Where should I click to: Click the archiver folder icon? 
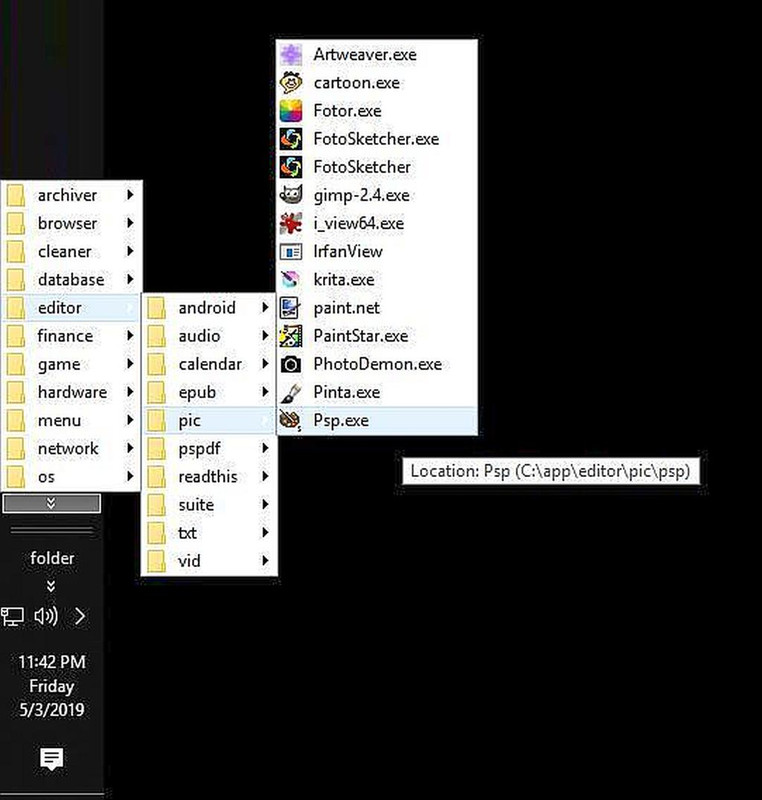pos(16,195)
